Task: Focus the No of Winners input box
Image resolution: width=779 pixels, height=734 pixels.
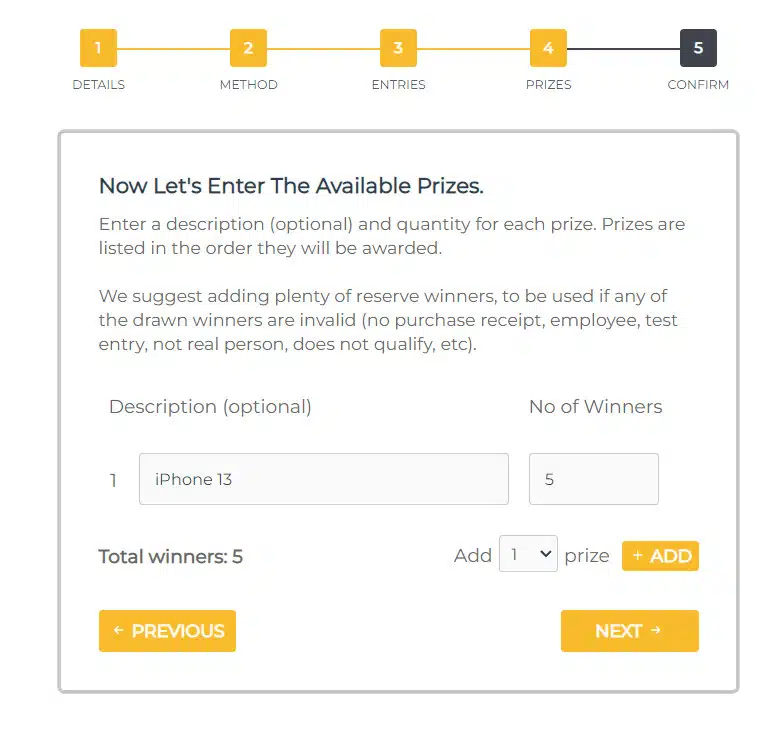Action: point(593,479)
